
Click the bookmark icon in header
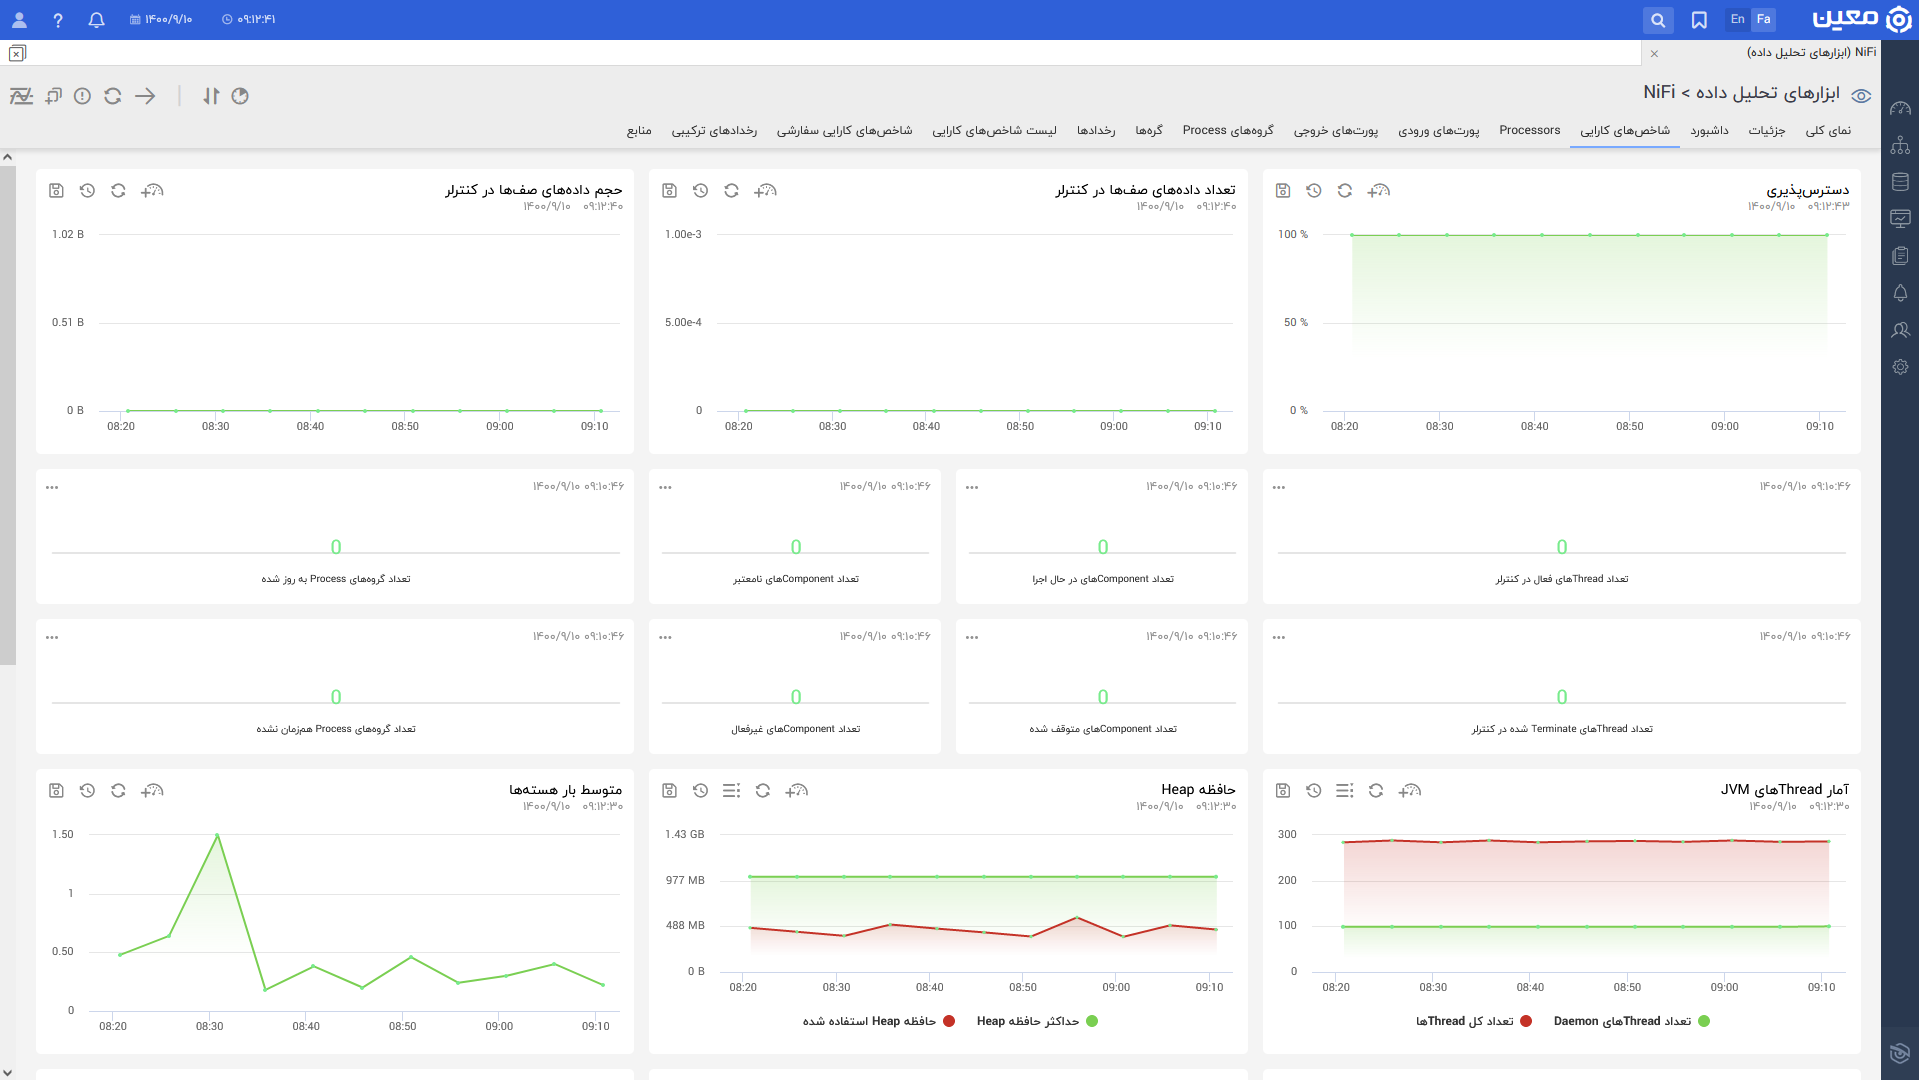(1699, 20)
